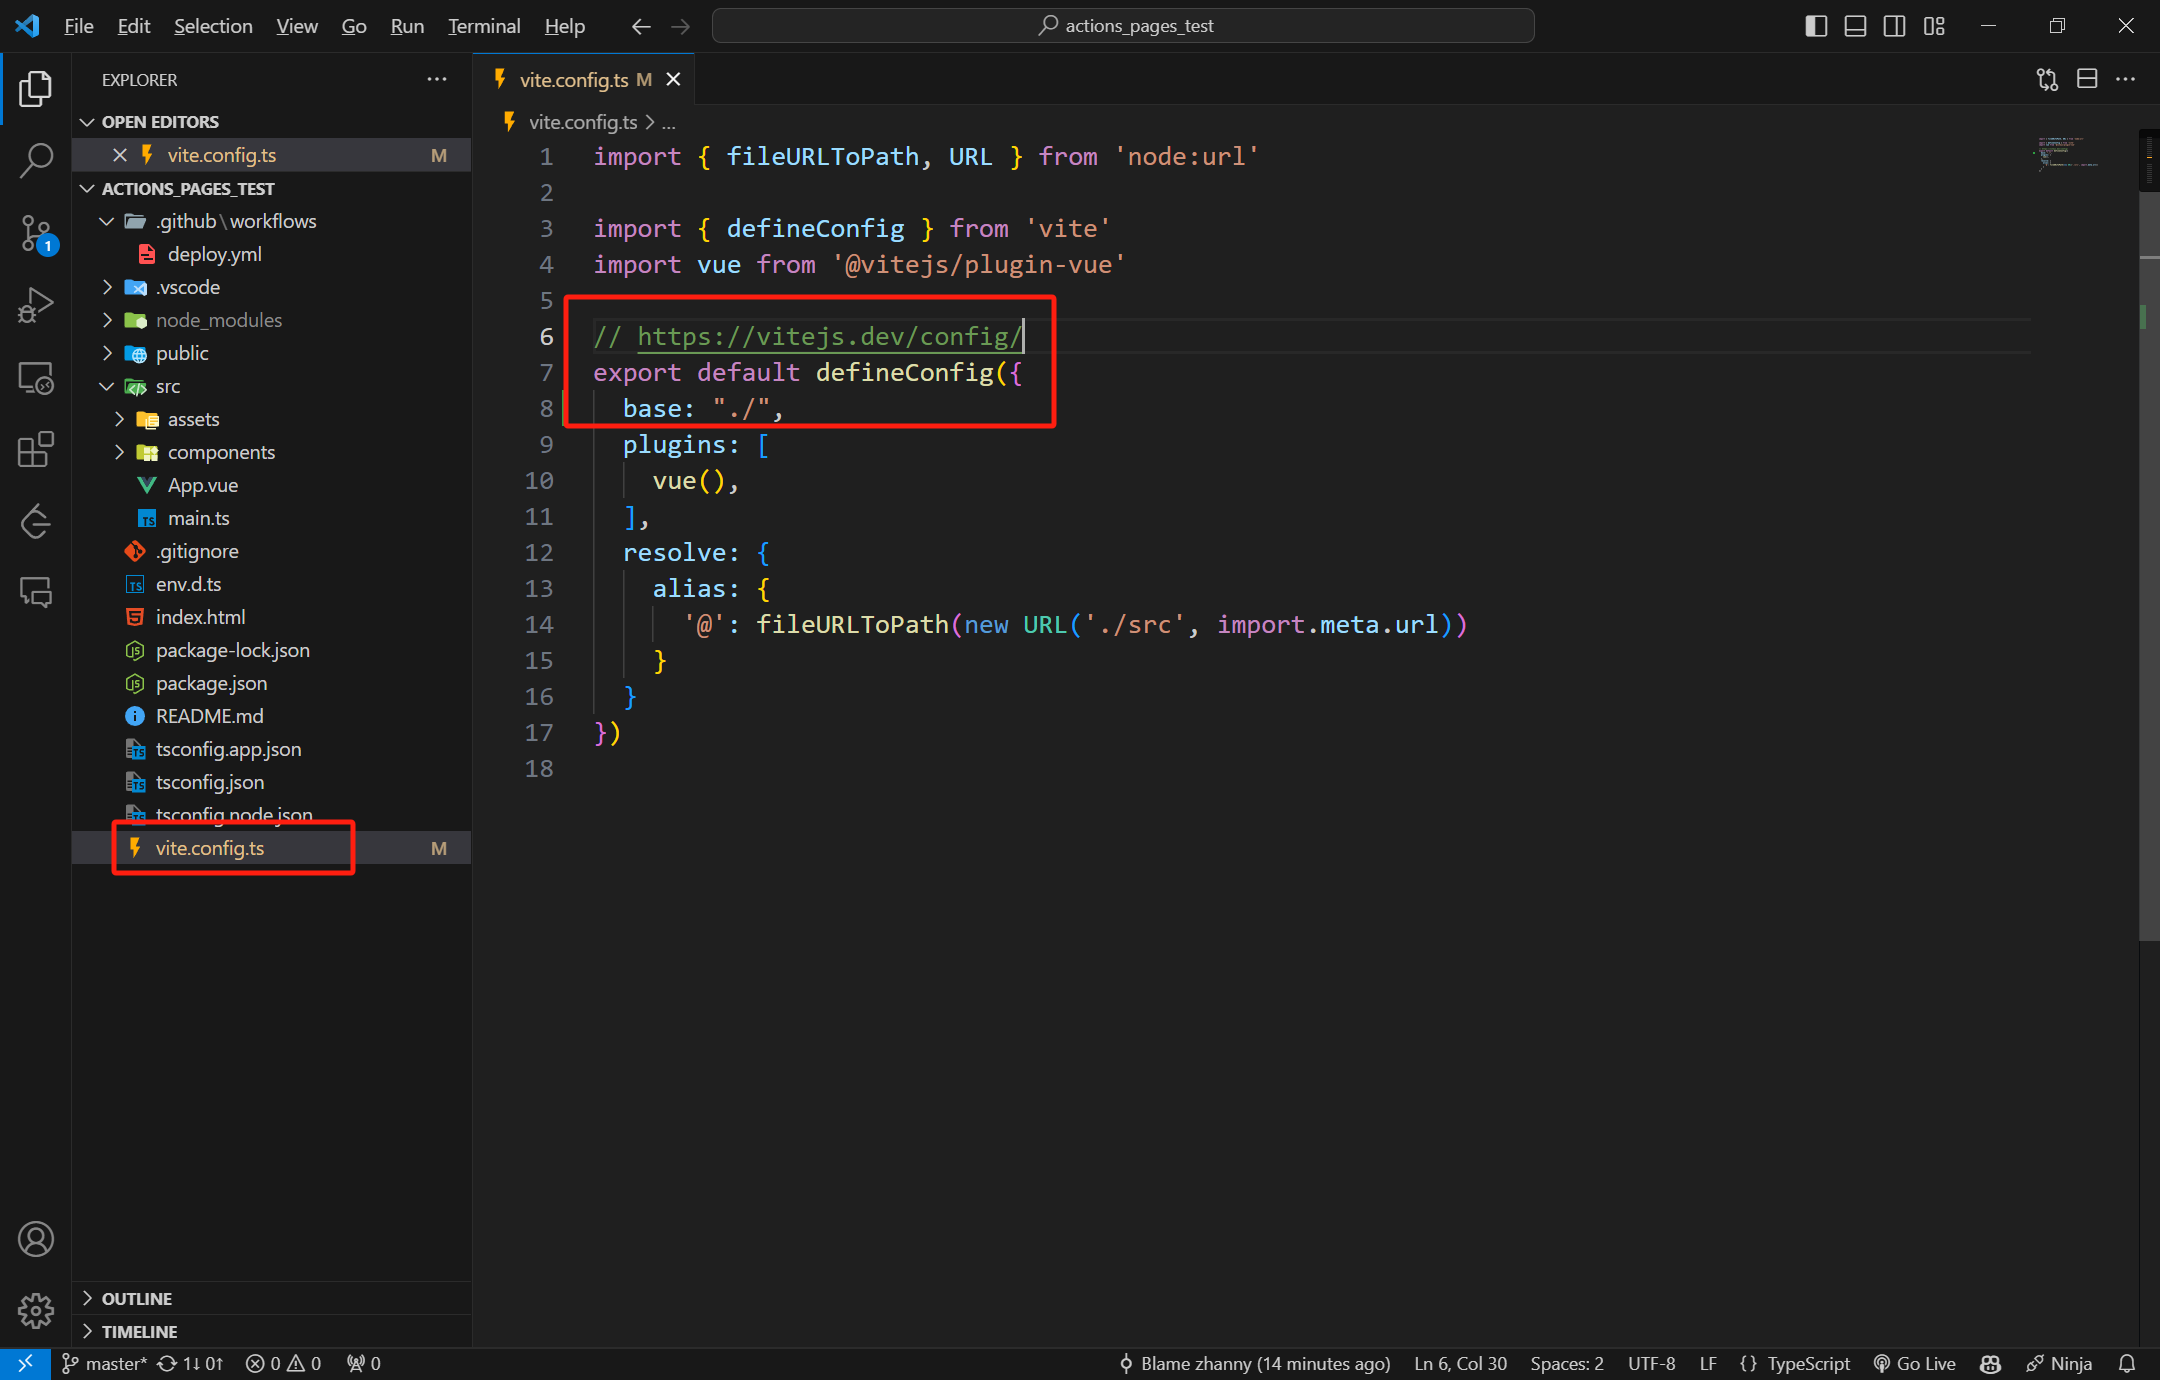Screen dimensions: 2160x1380
Task: Click the Go Live status bar button
Action: coord(1914,1364)
